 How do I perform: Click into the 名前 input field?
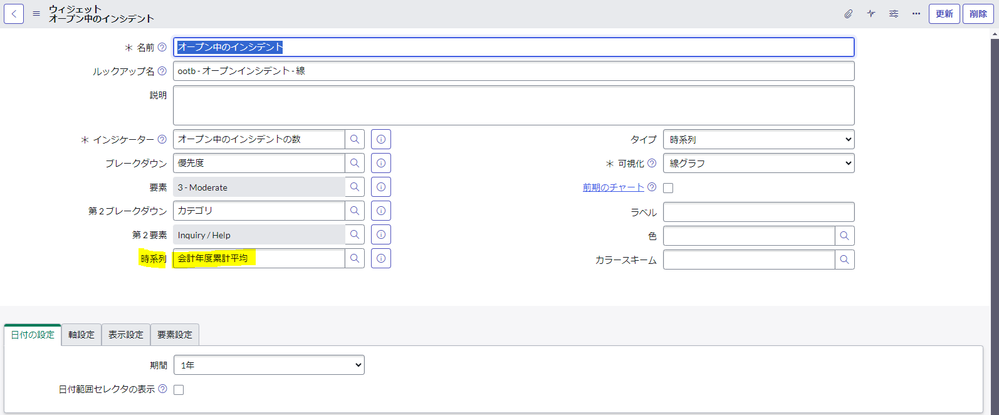tap(514, 47)
